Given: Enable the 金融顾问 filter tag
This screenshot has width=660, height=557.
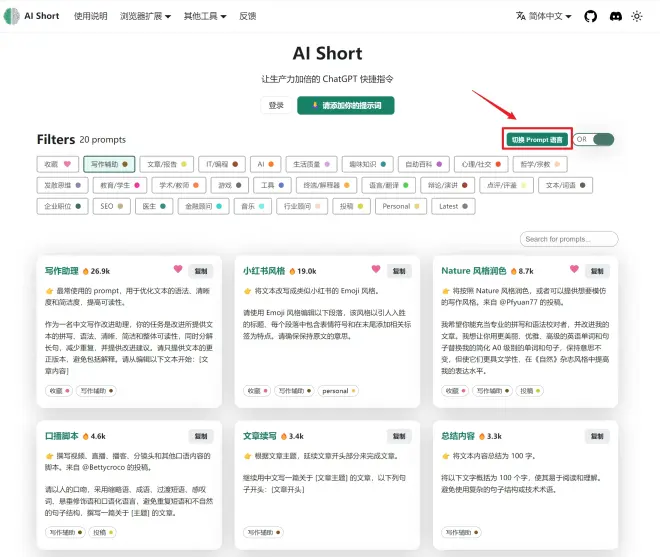Looking at the screenshot, I should click(203, 206).
